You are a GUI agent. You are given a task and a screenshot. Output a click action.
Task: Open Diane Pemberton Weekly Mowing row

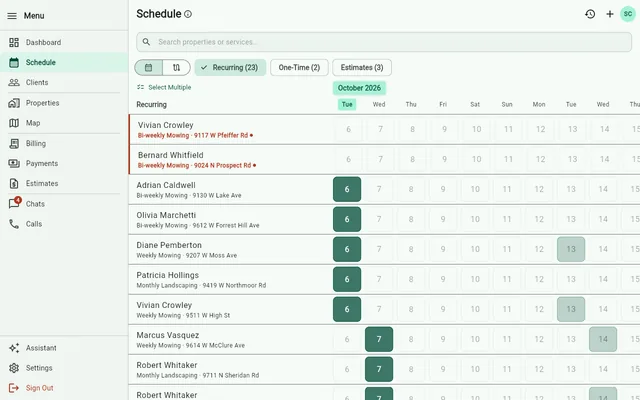(231, 249)
